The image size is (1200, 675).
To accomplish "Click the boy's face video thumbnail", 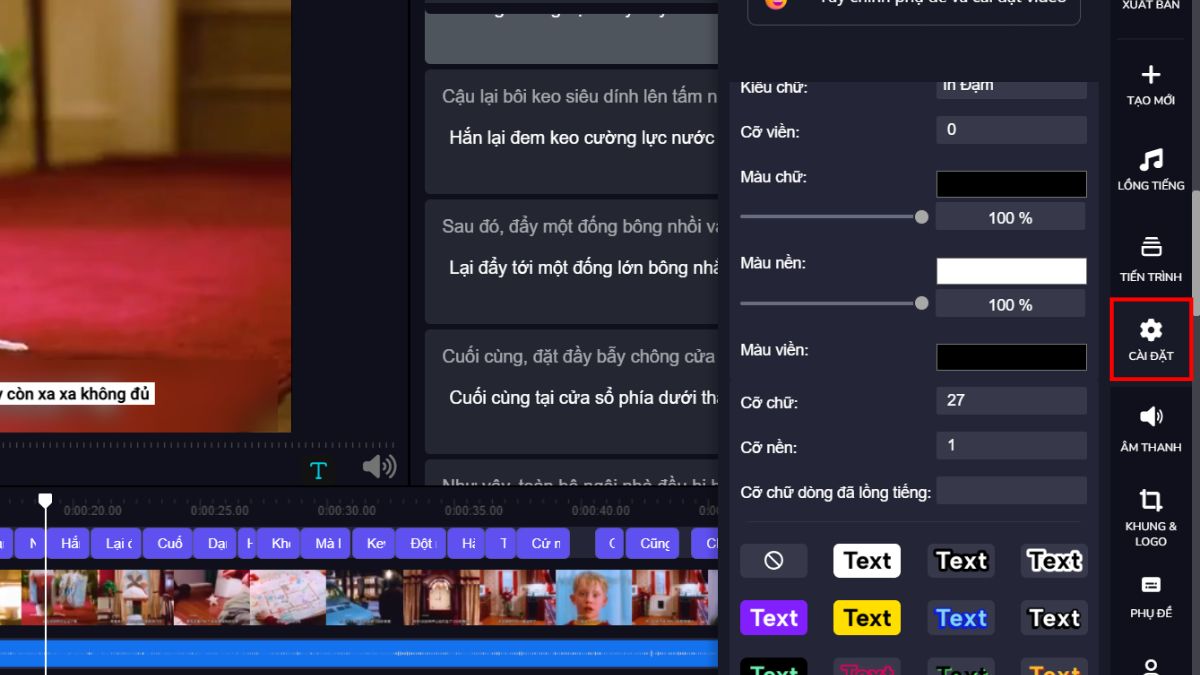I will (593, 597).
